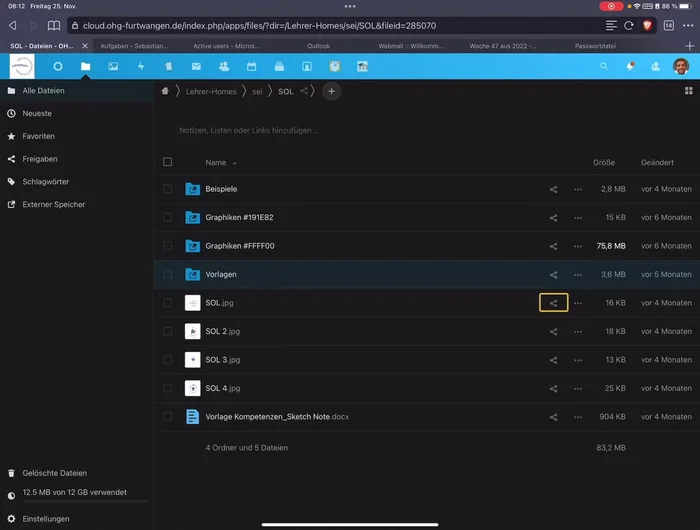This screenshot has height=530, width=700.
Task: Sort files by the Name column
Action: coord(216,162)
